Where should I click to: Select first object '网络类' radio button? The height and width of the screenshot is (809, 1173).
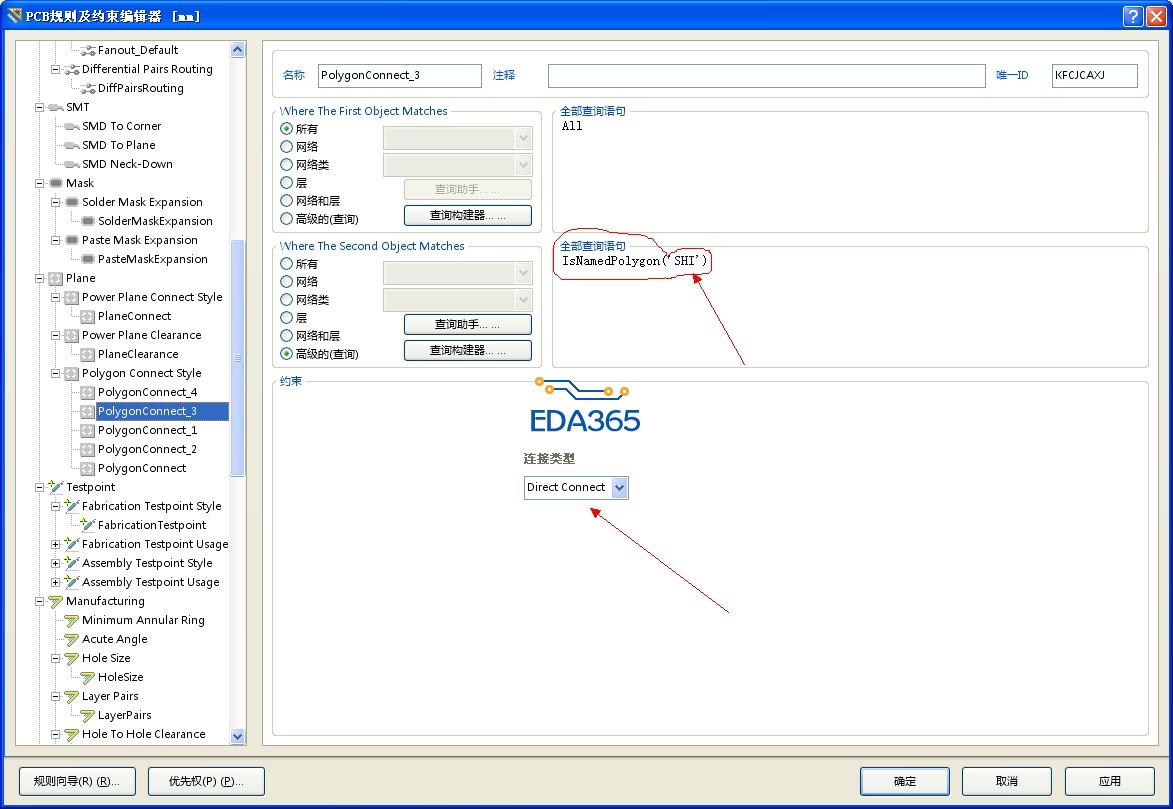pyautogui.click(x=287, y=165)
